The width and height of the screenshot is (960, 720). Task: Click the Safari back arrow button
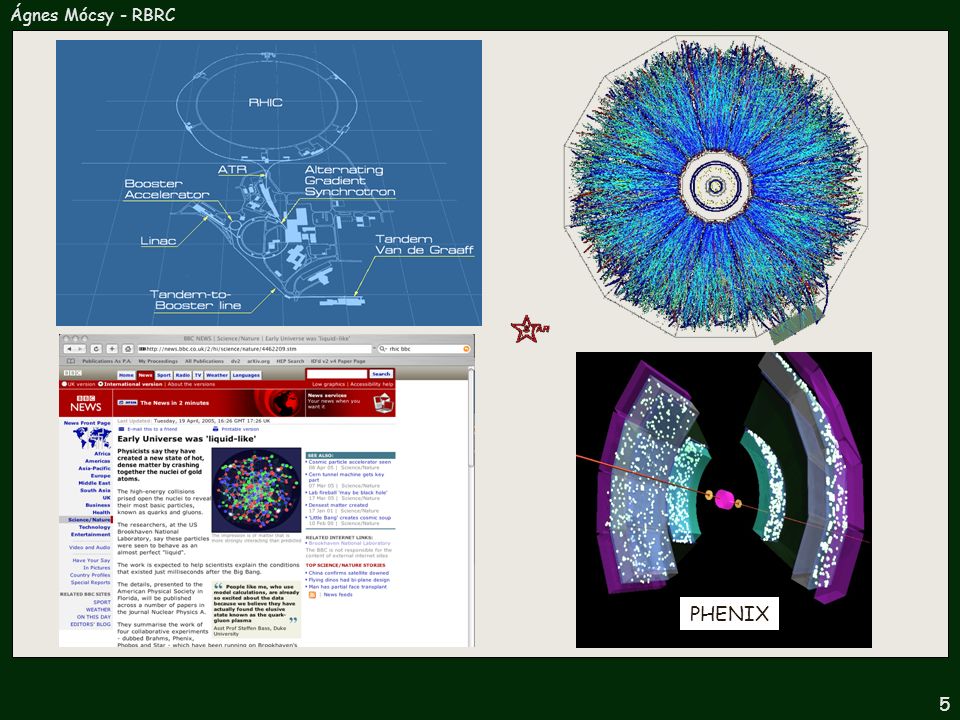[x=69, y=349]
